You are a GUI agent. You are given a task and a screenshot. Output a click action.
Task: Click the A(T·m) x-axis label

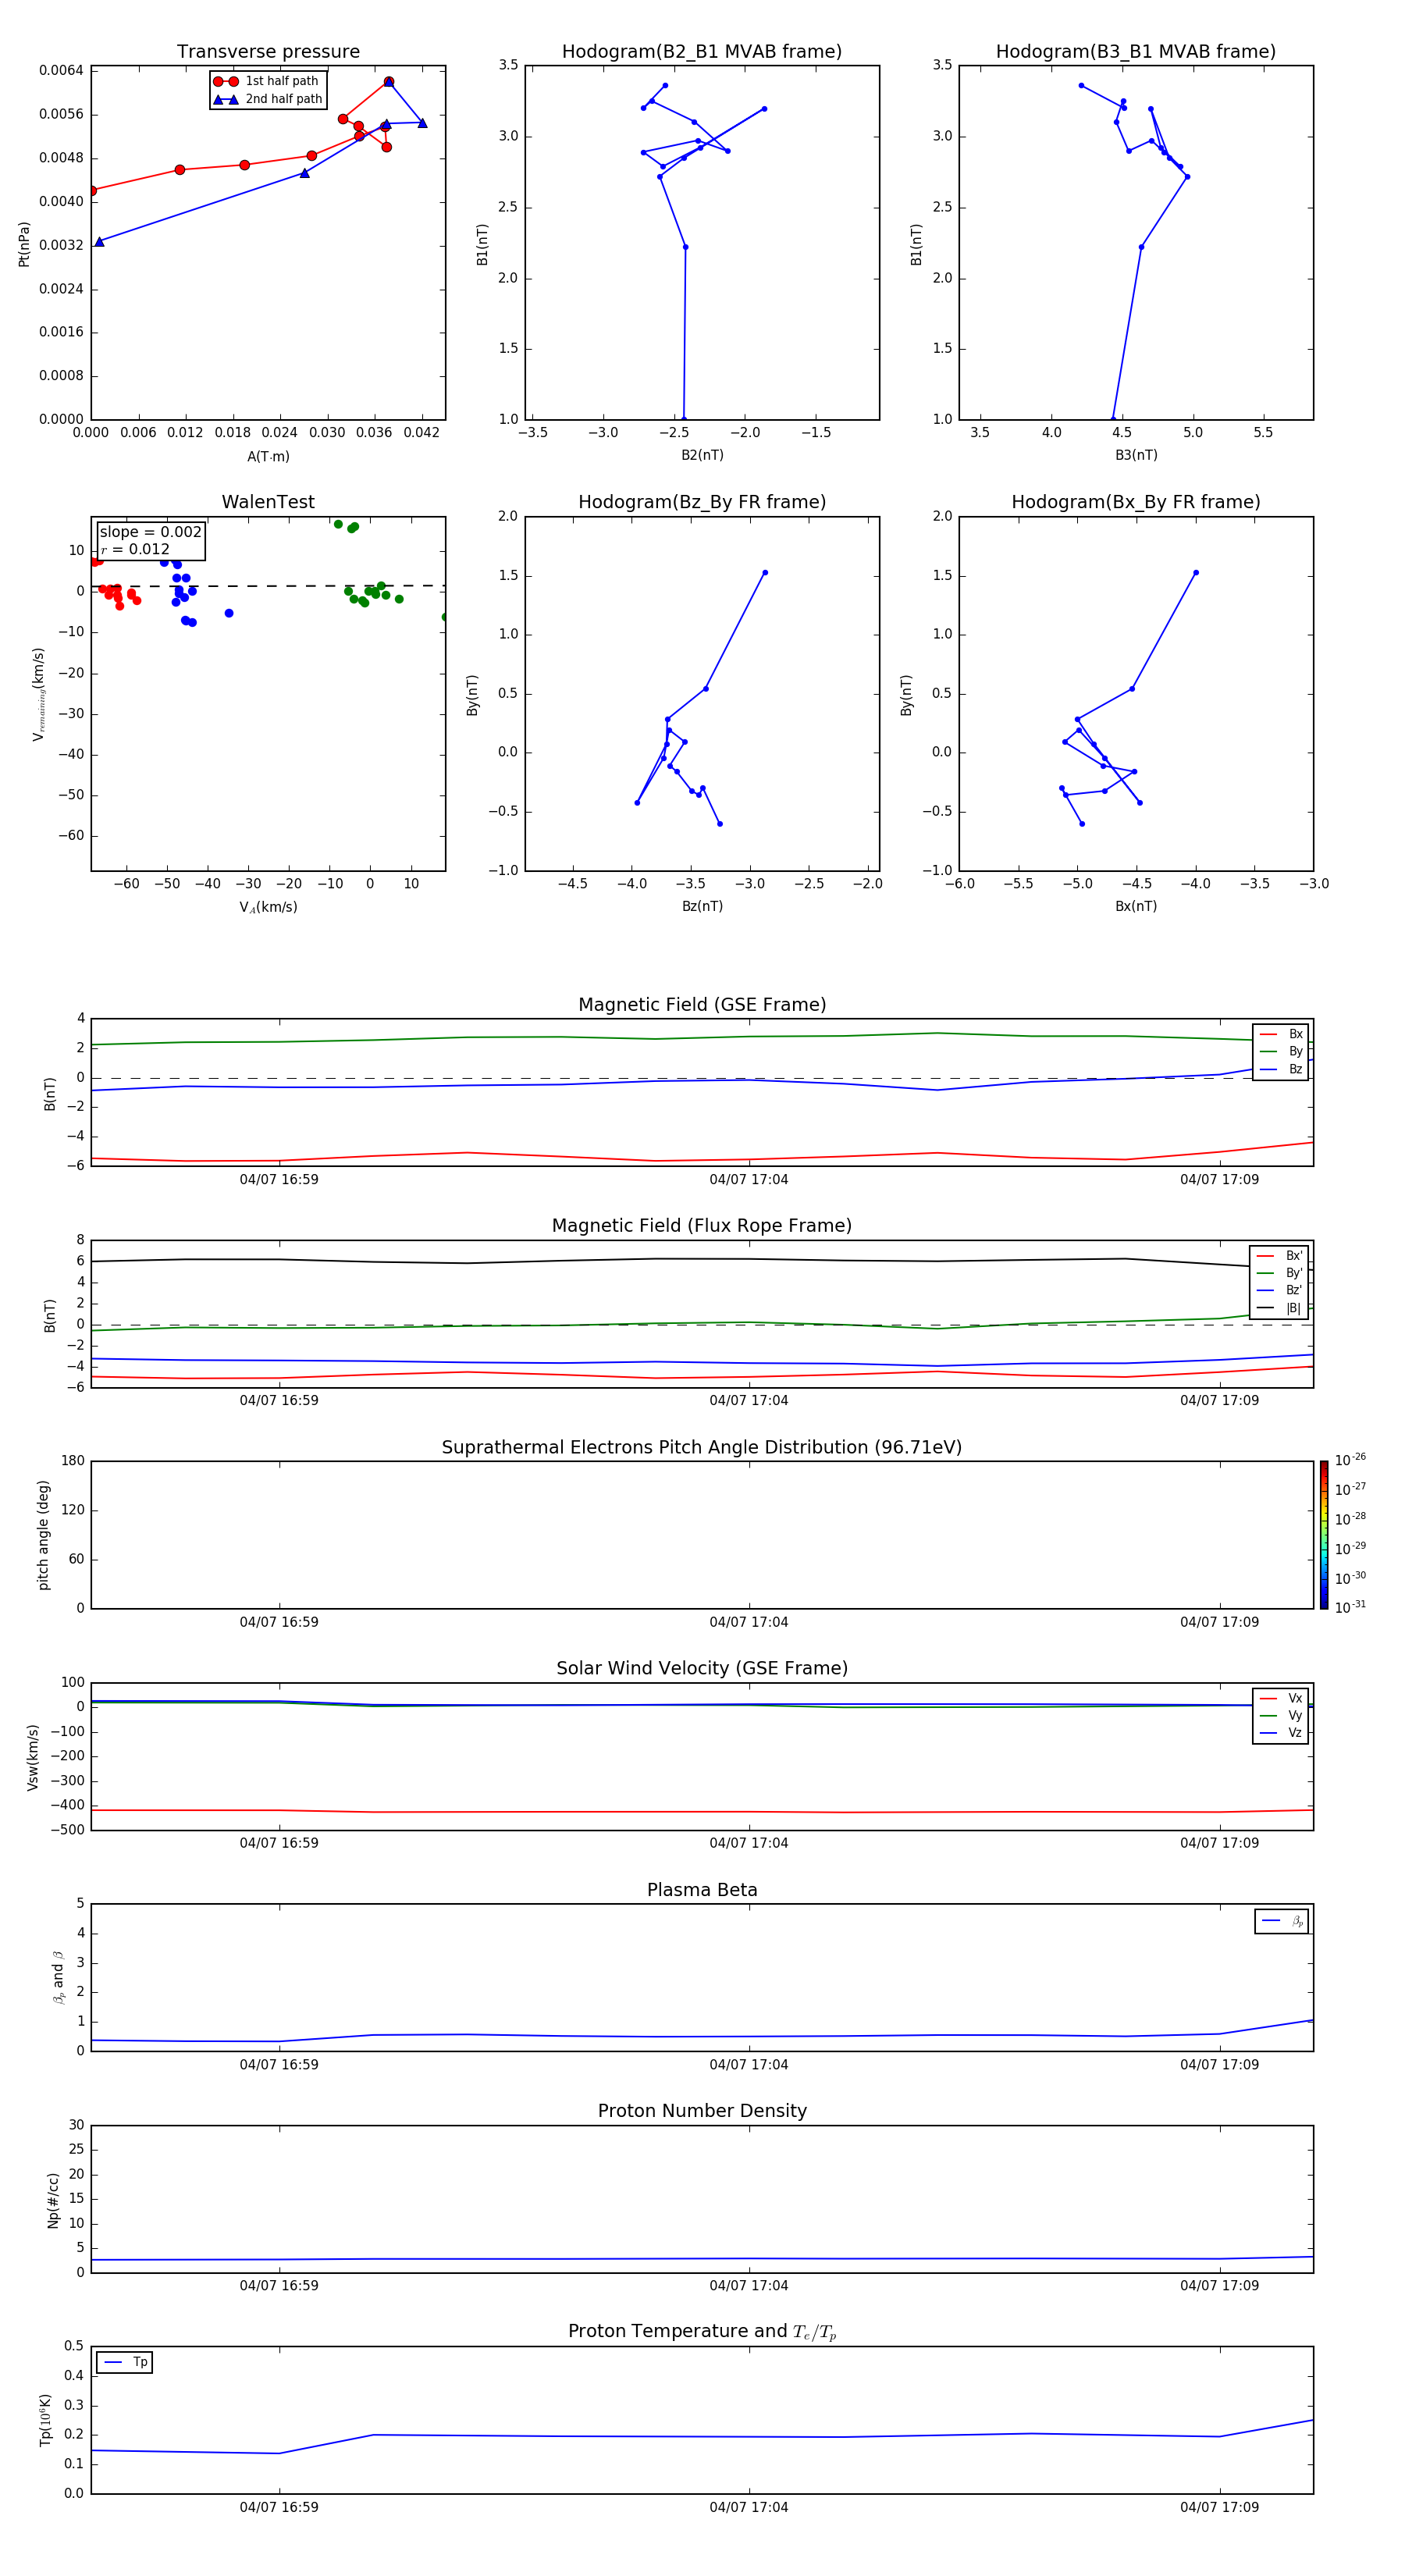tap(268, 457)
